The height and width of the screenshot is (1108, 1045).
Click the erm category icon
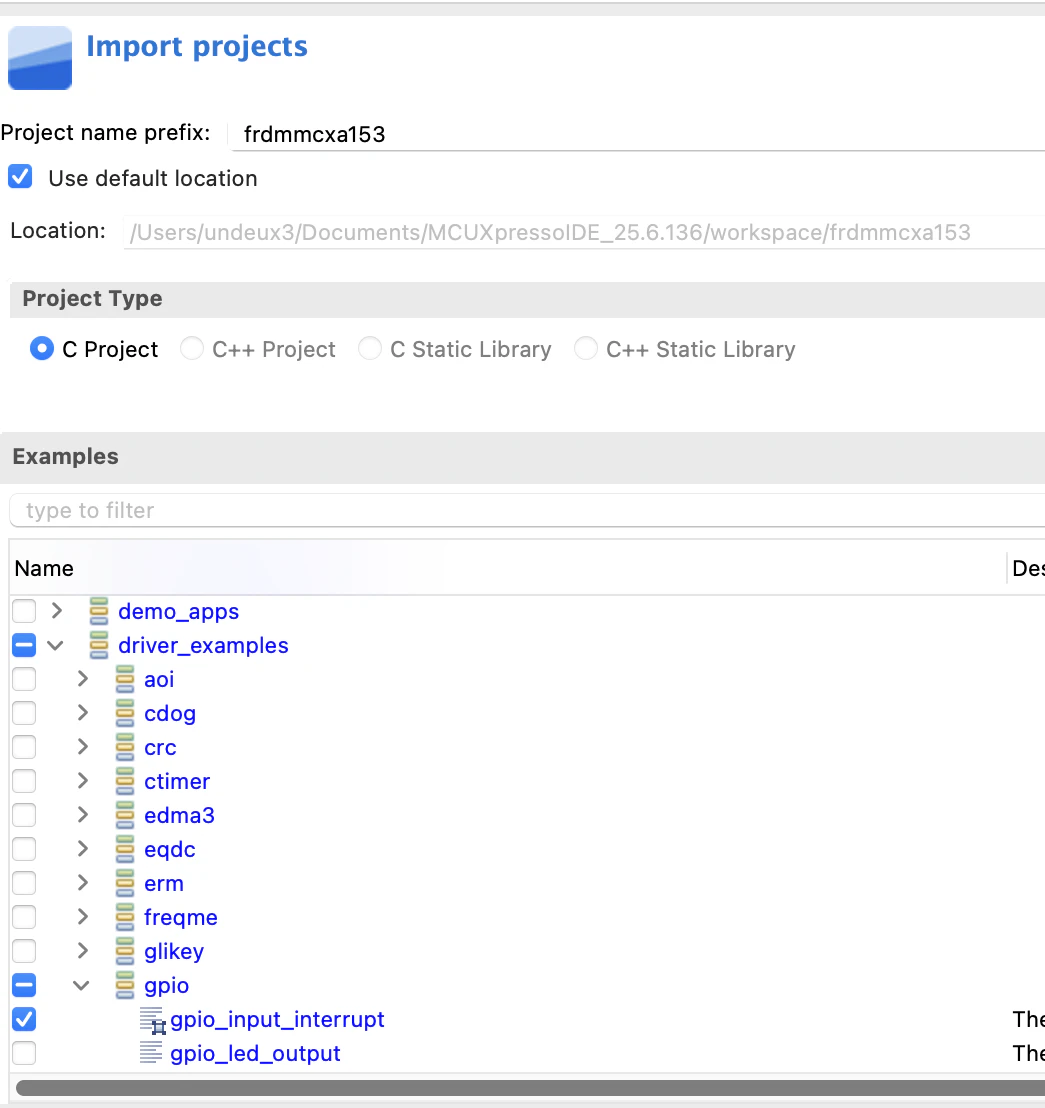click(x=125, y=883)
